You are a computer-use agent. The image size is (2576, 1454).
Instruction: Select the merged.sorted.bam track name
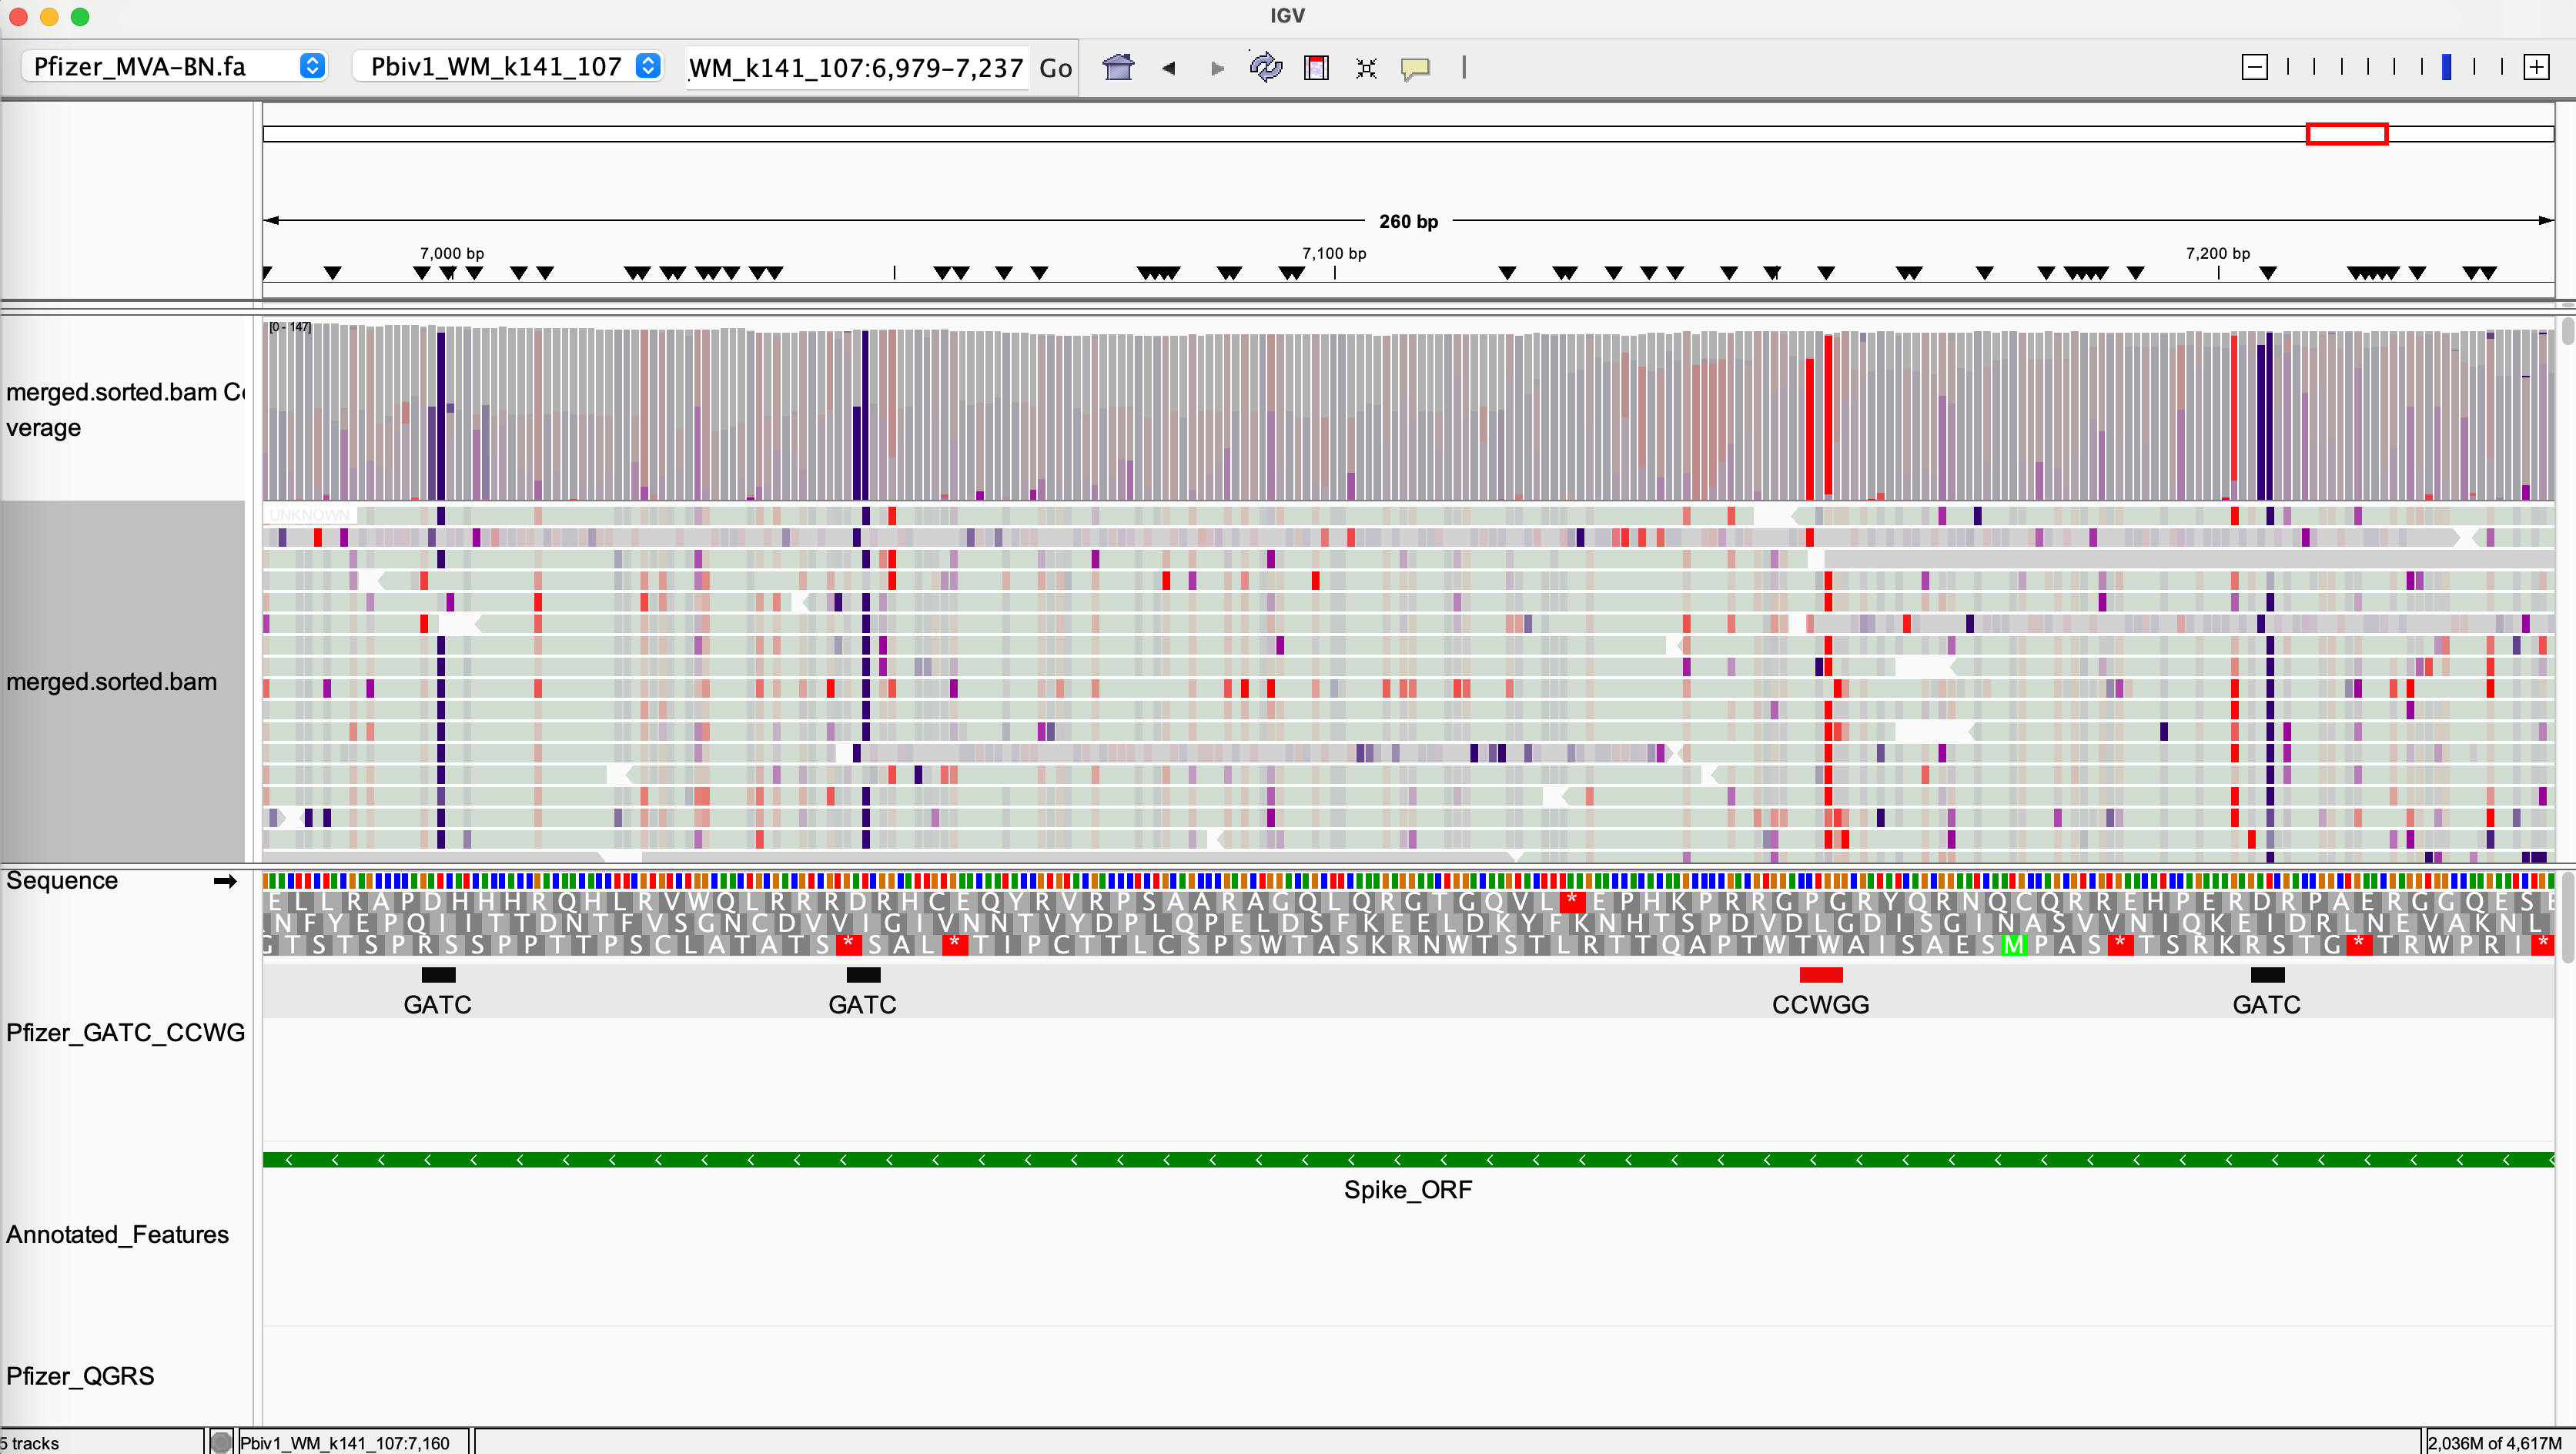click(x=111, y=682)
